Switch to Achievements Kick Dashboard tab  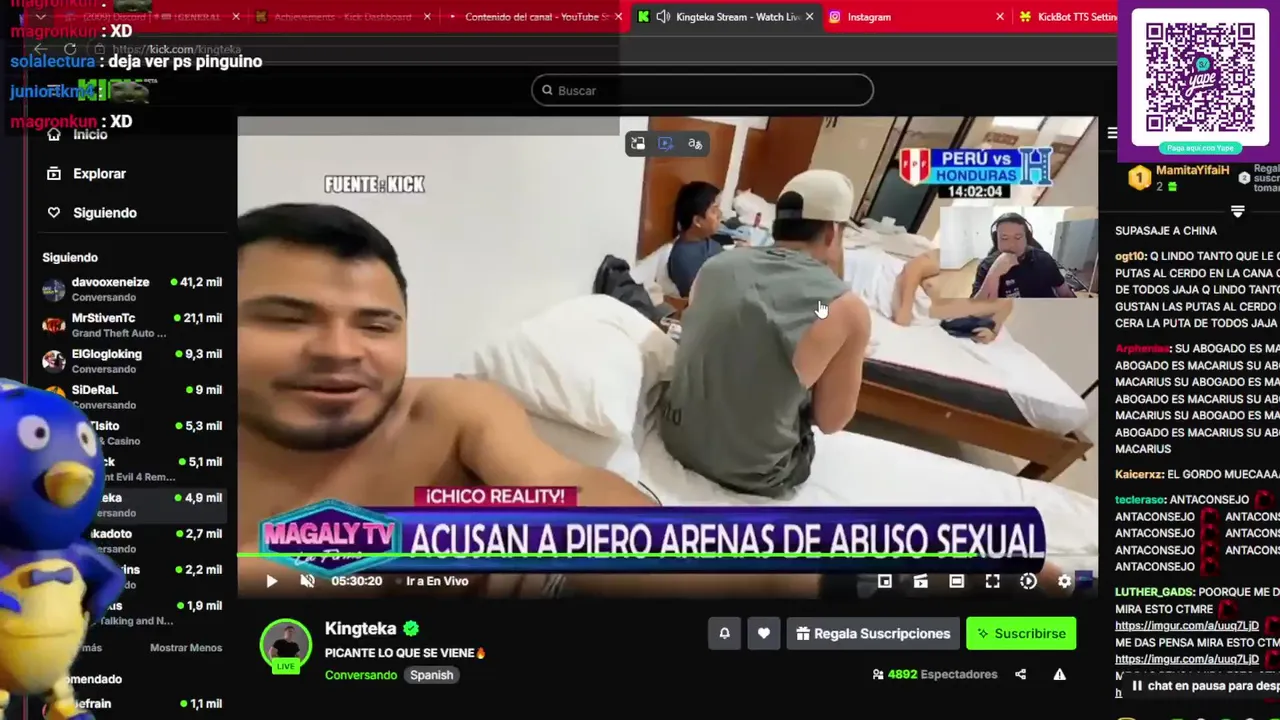click(342, 17)
